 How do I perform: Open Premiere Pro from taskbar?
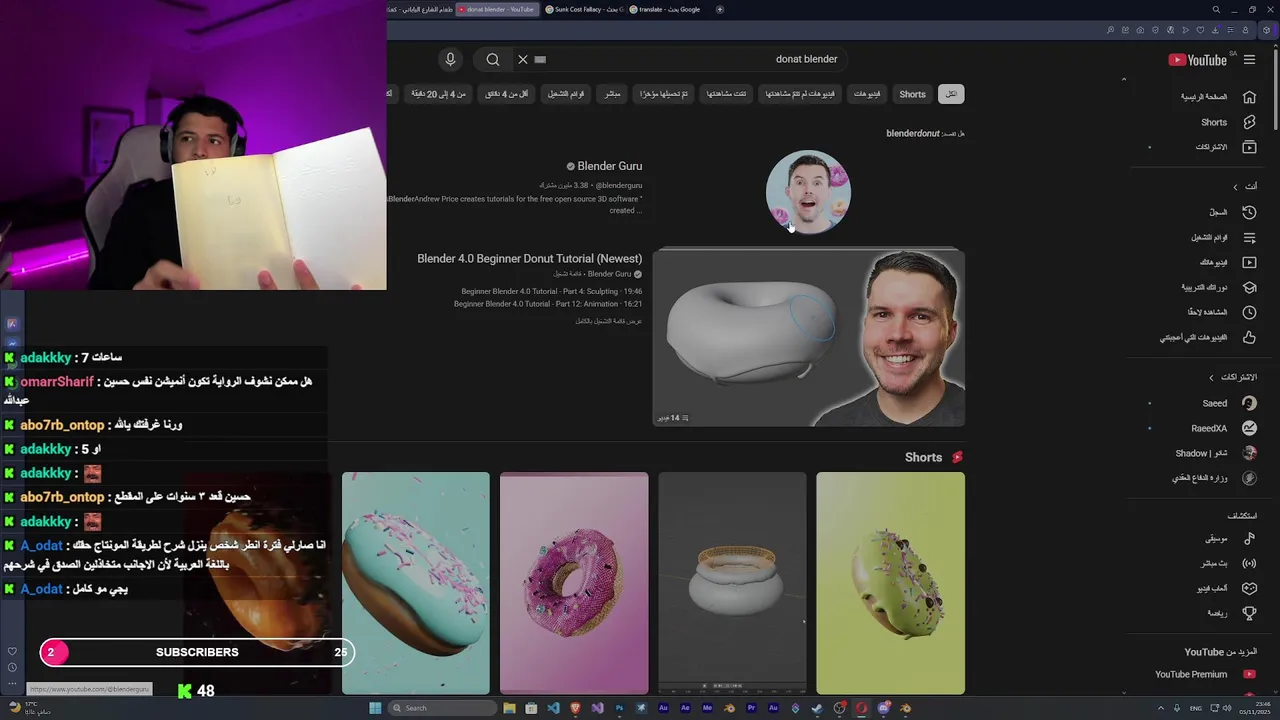click(x=751, y=708)
